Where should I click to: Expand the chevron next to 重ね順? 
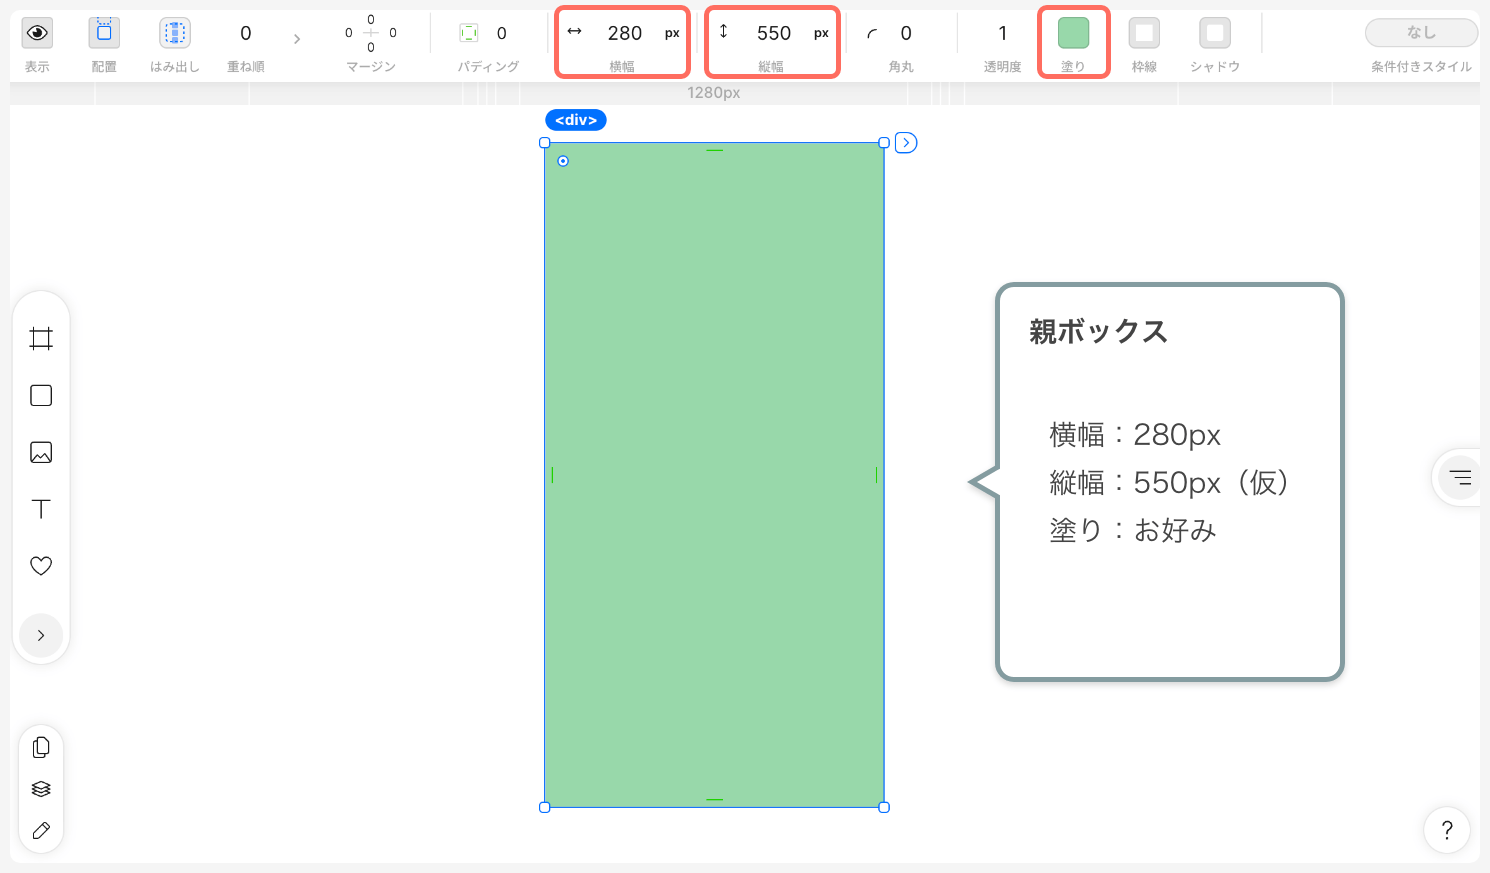297,39
